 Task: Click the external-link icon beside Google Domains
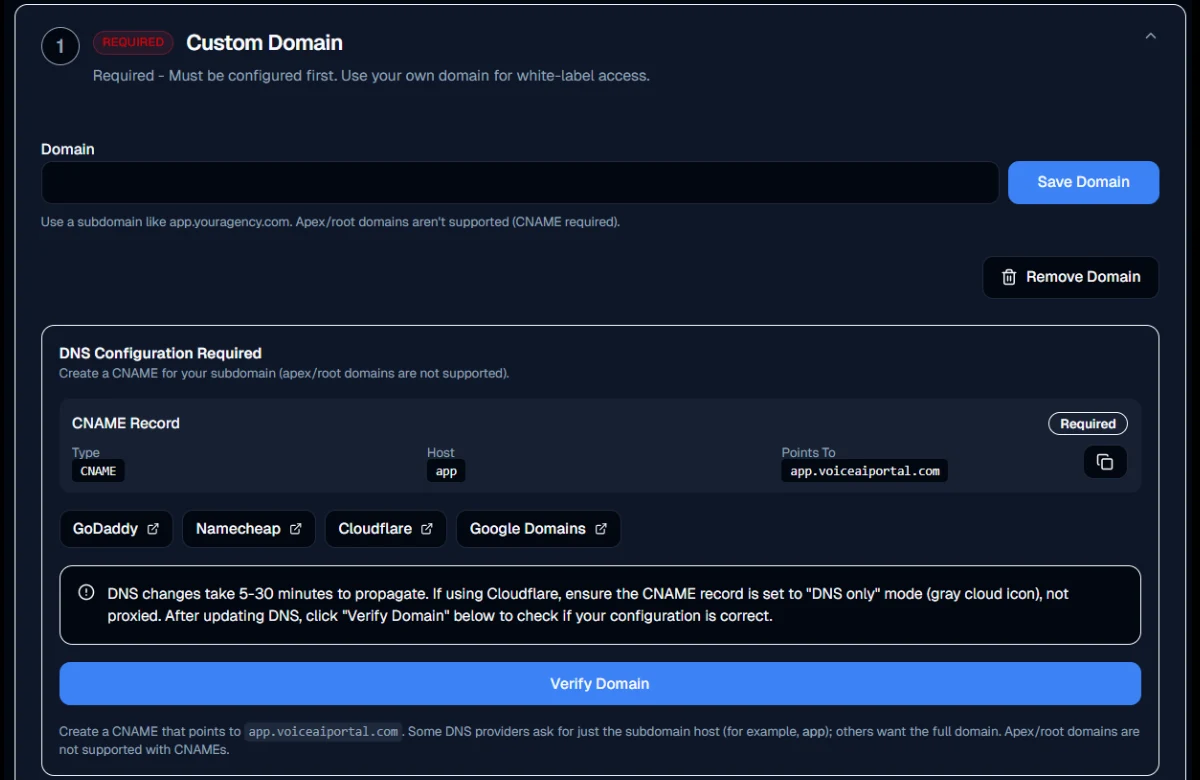click(x=600, y=528)
